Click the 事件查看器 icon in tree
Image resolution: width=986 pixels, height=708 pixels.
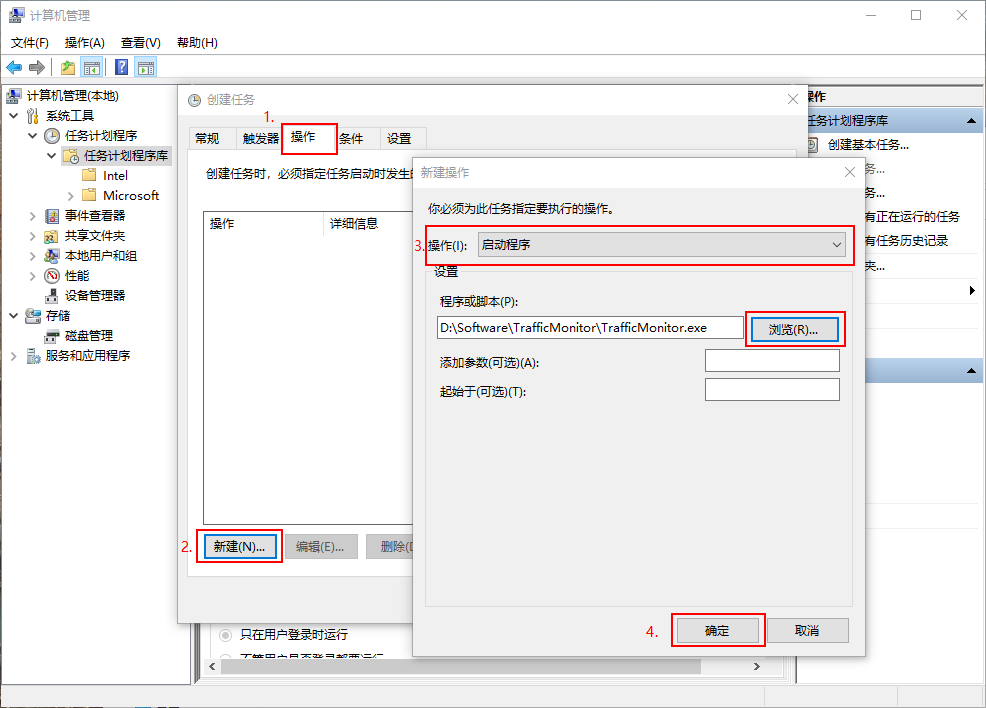[52, 216]
